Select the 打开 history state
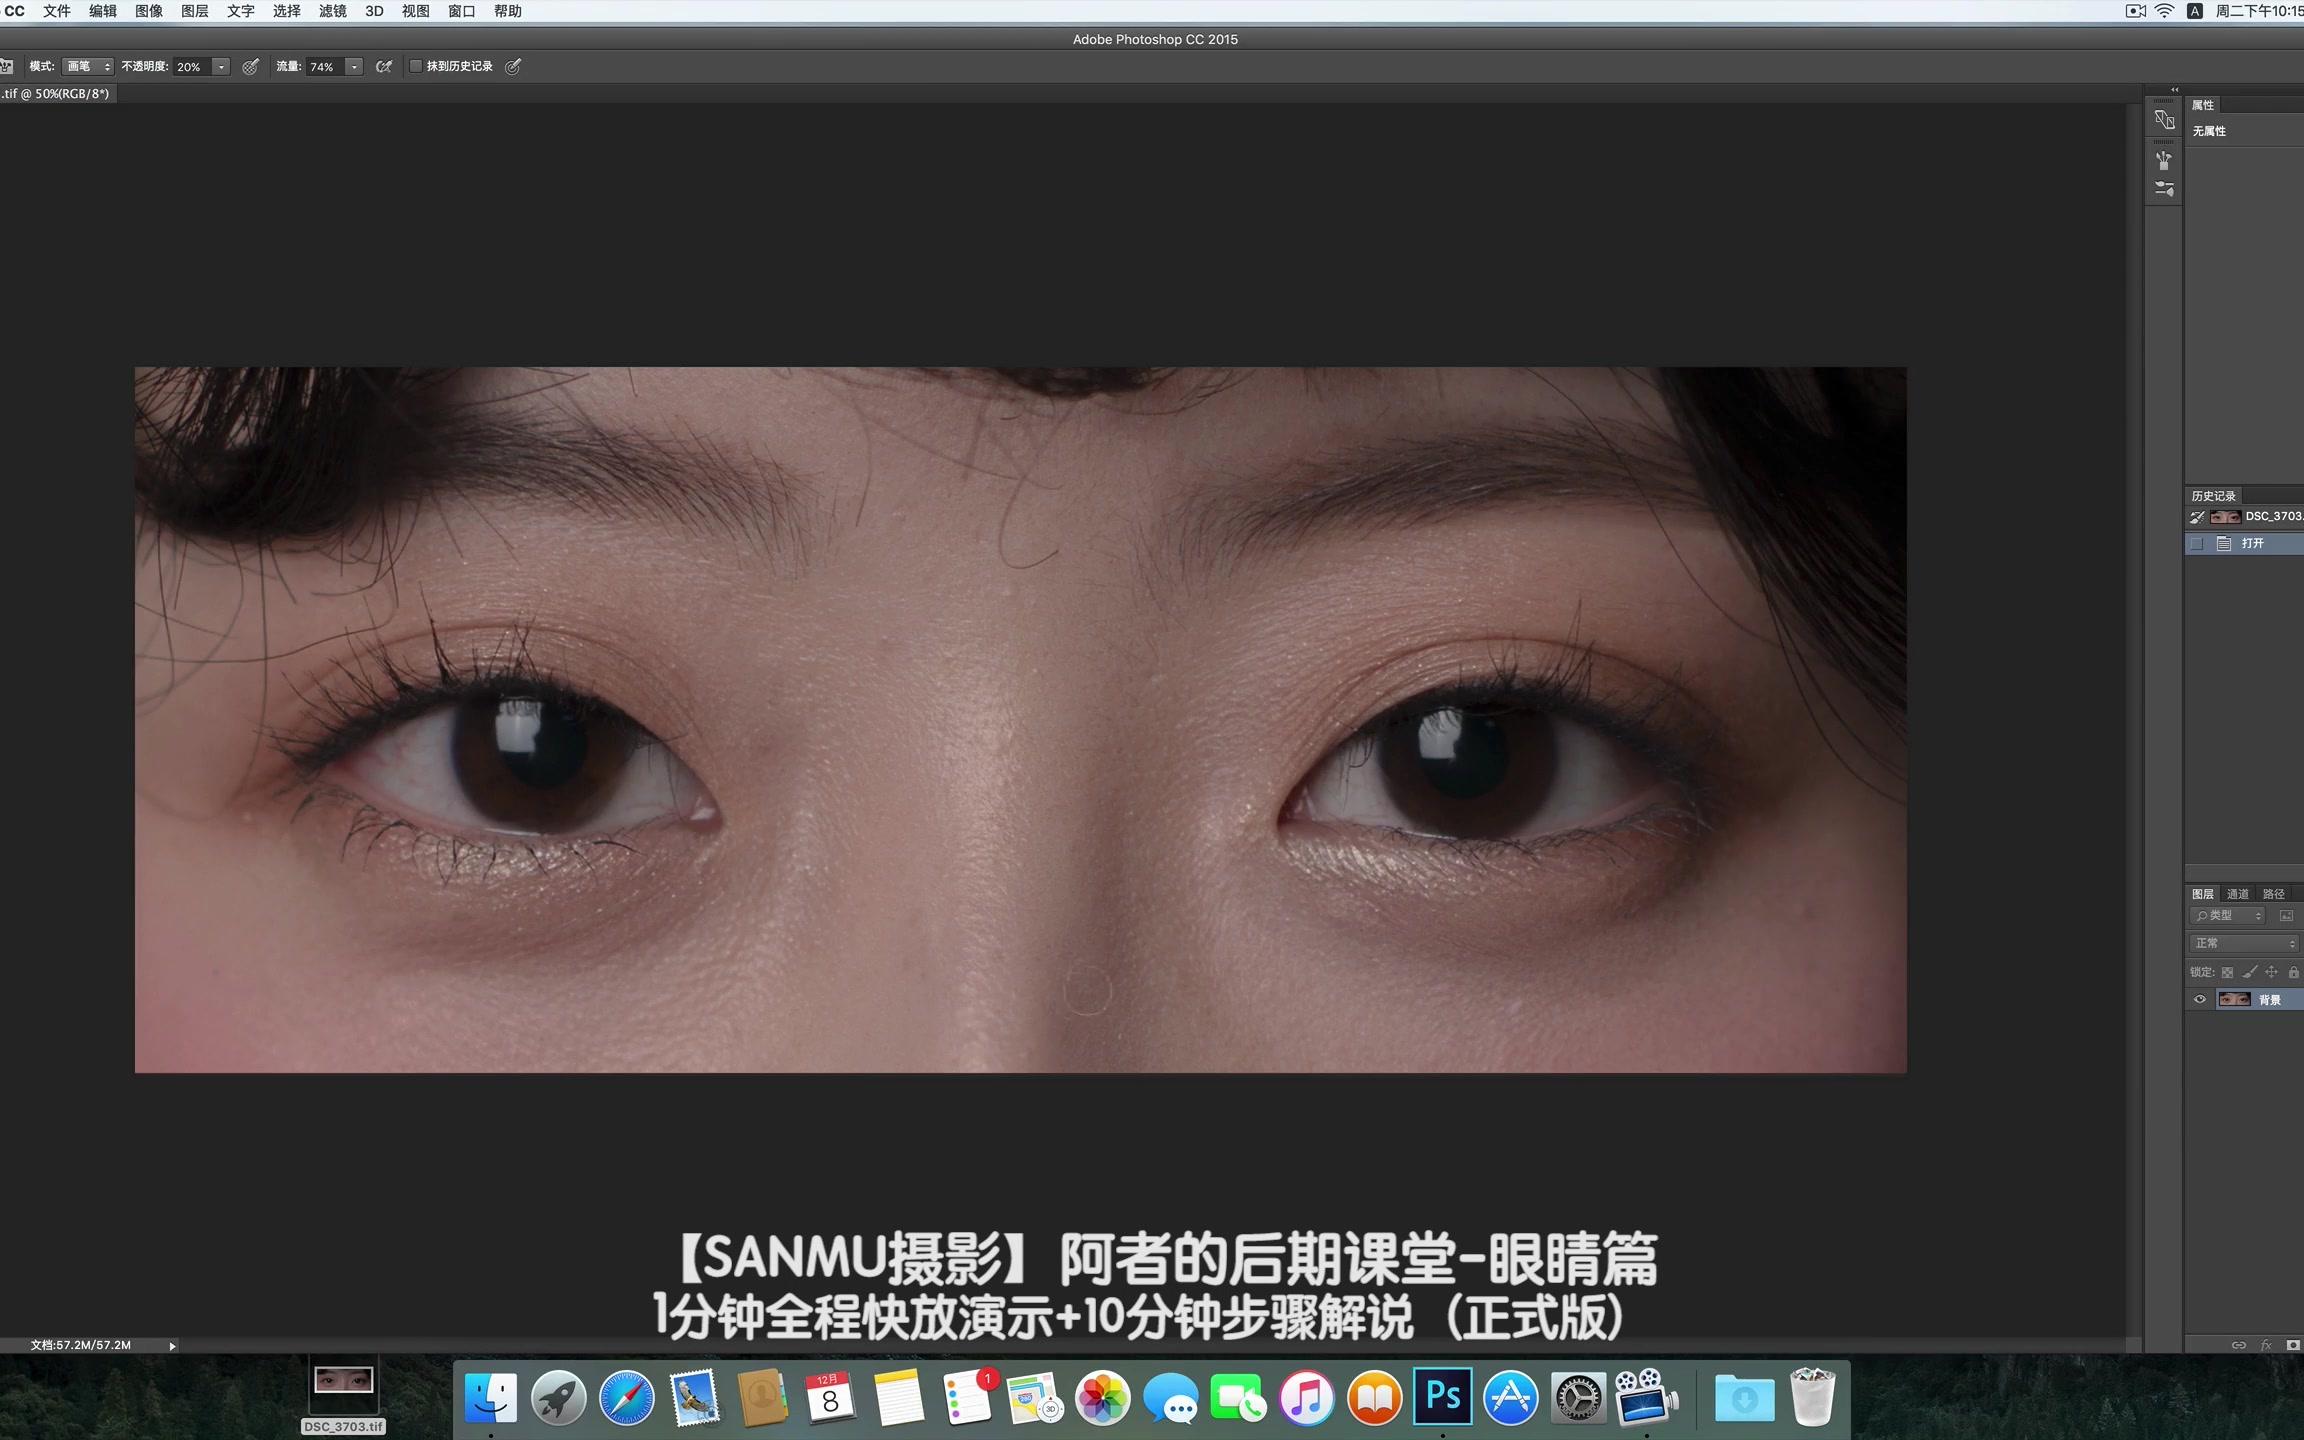 (x=2253, y=544)
